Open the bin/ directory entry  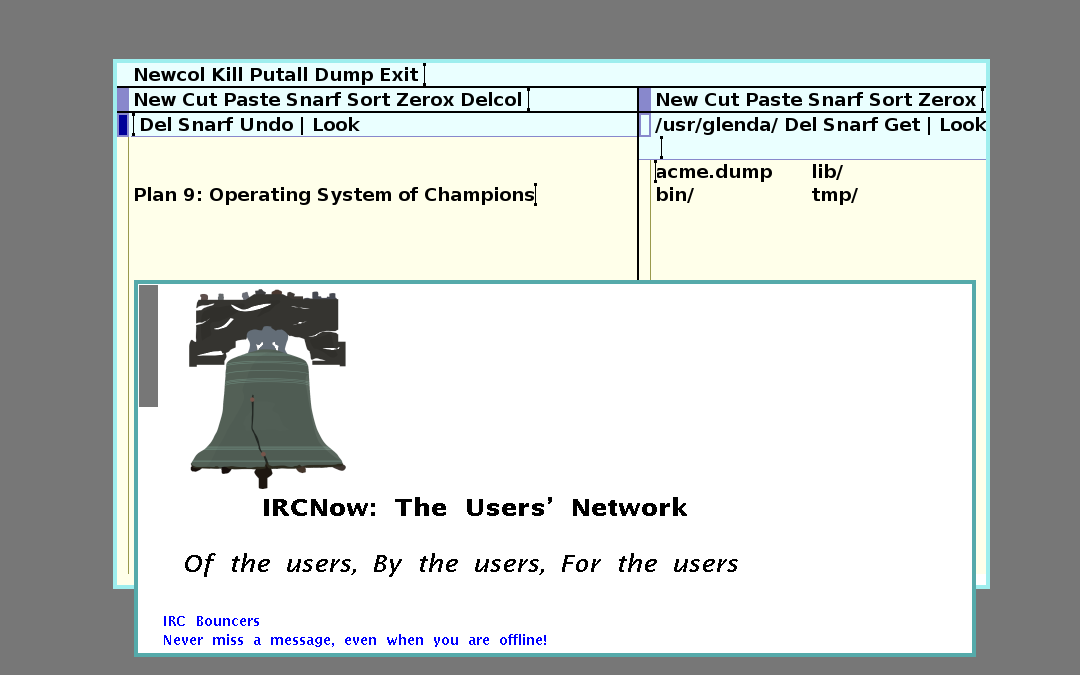coord(674,195)
